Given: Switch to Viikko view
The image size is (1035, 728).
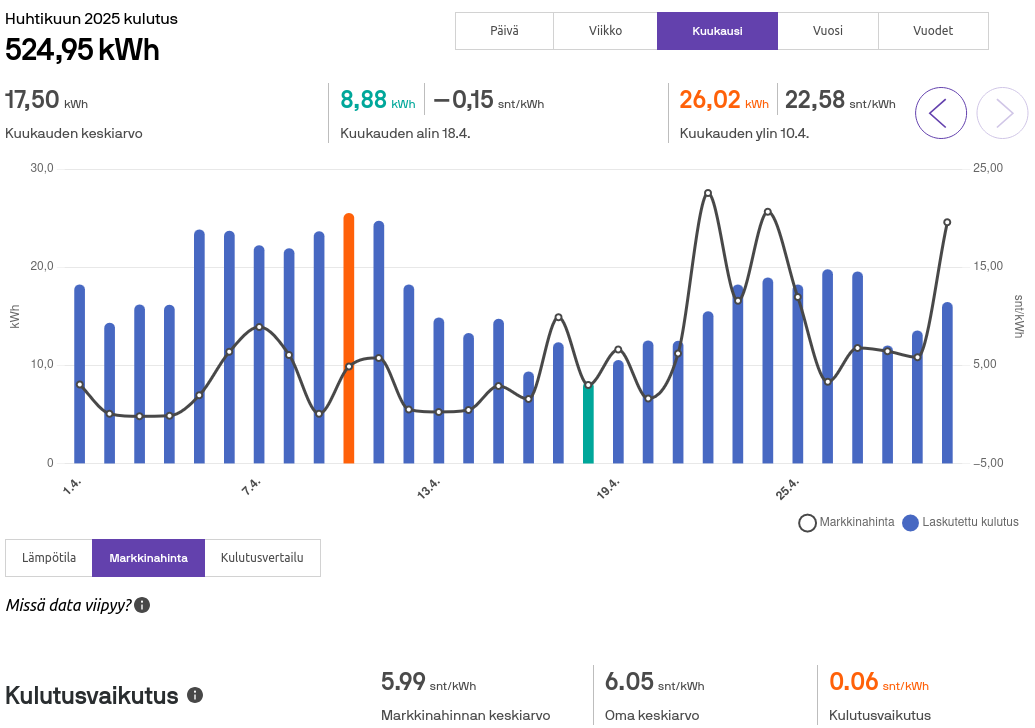Looking at the screenshot, I should (606, 31).
